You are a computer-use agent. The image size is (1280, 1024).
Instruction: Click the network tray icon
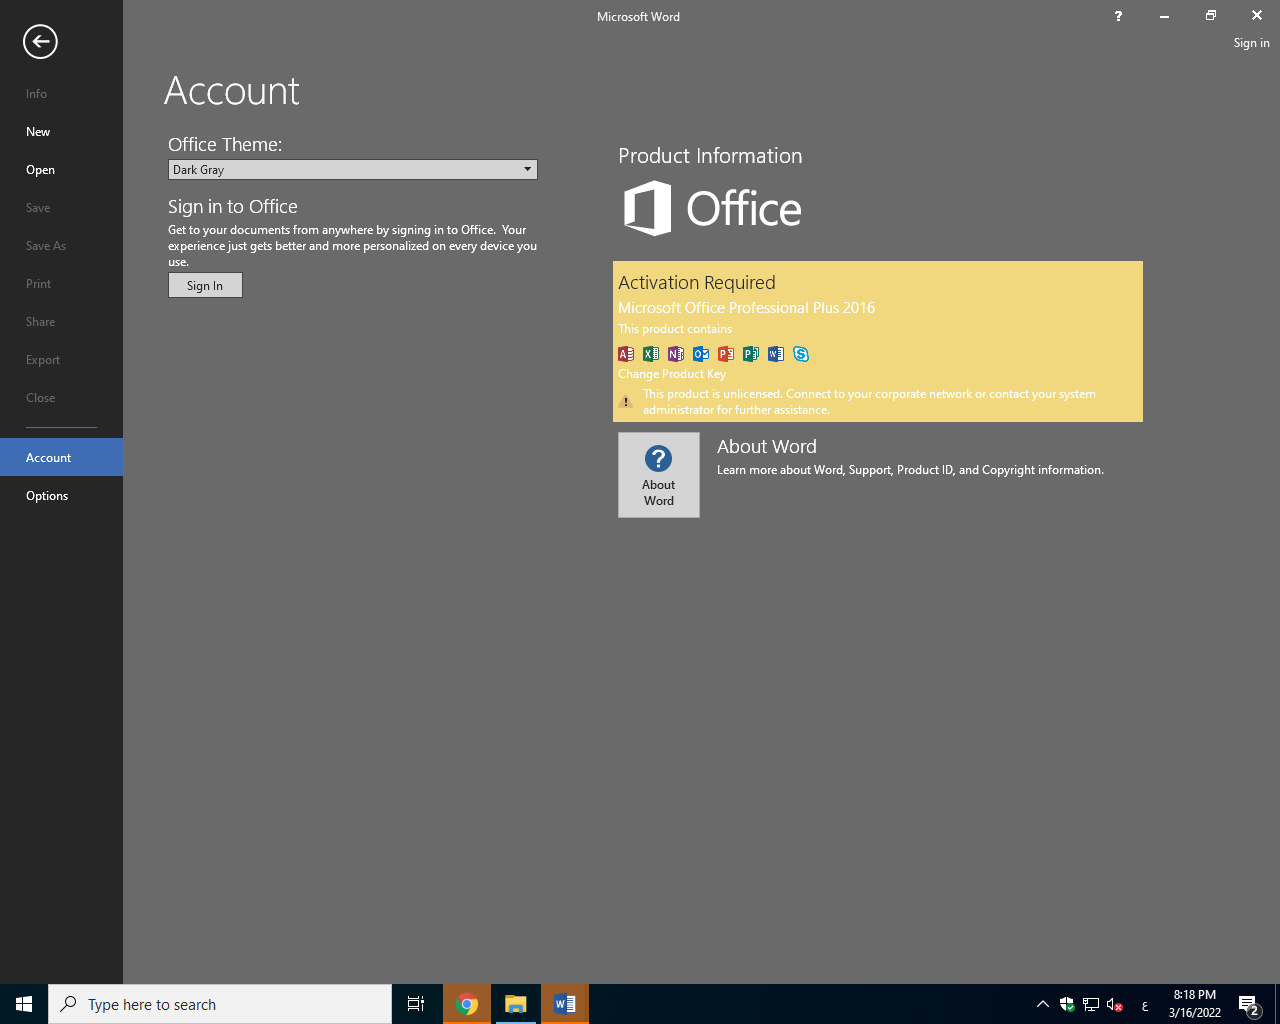pos(1091,1004)
